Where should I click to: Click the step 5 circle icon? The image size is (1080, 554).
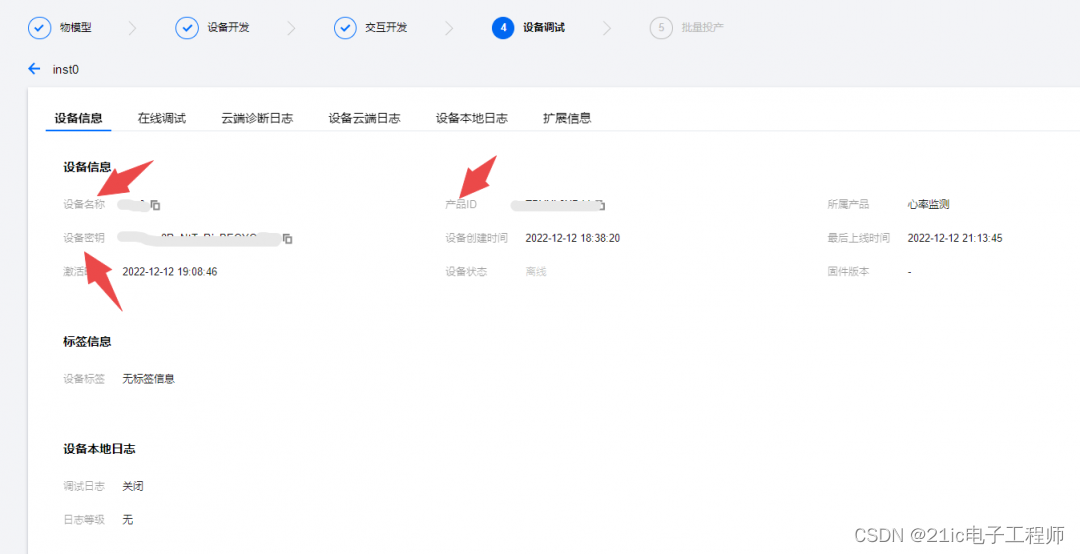pyautogui.click(x=661, y=28)
